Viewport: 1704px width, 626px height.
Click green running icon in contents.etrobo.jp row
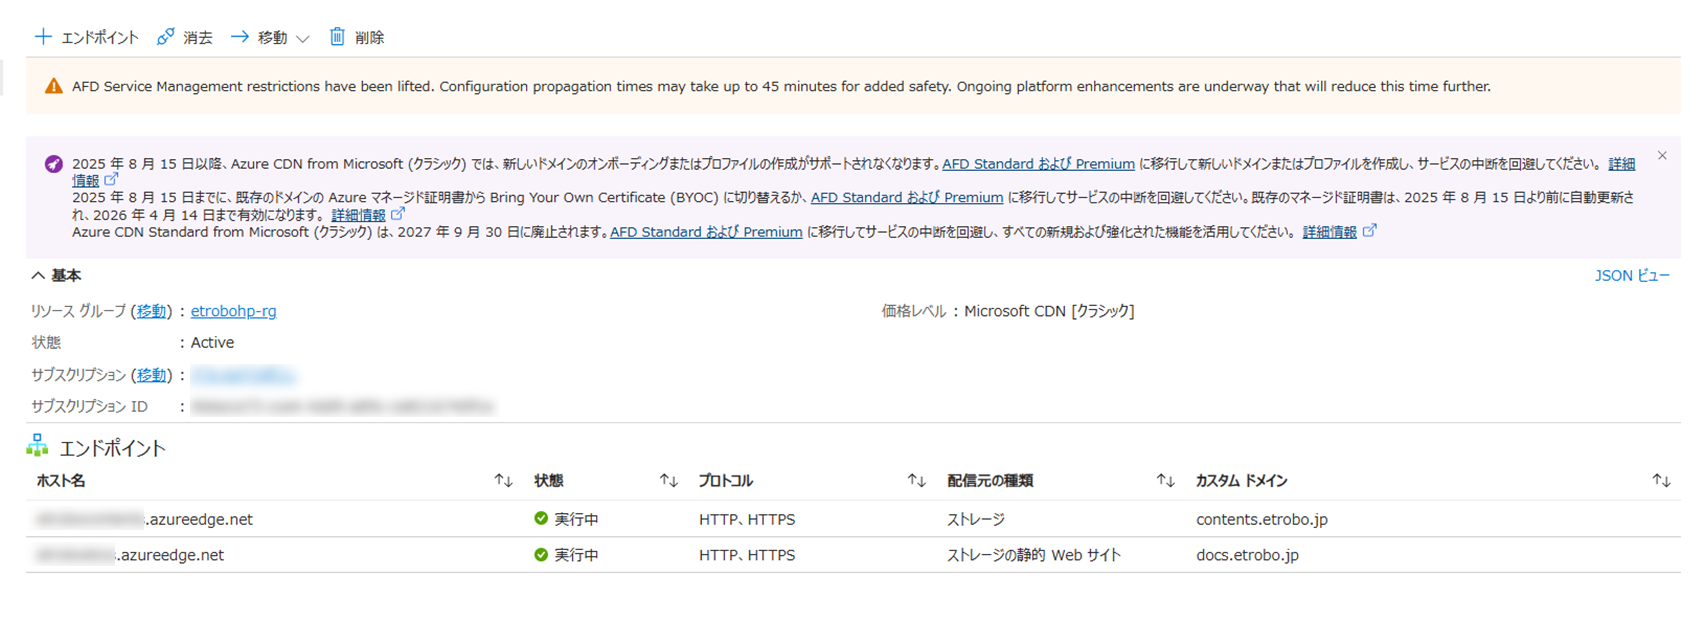pyautogui.click(x=541, y=518)
